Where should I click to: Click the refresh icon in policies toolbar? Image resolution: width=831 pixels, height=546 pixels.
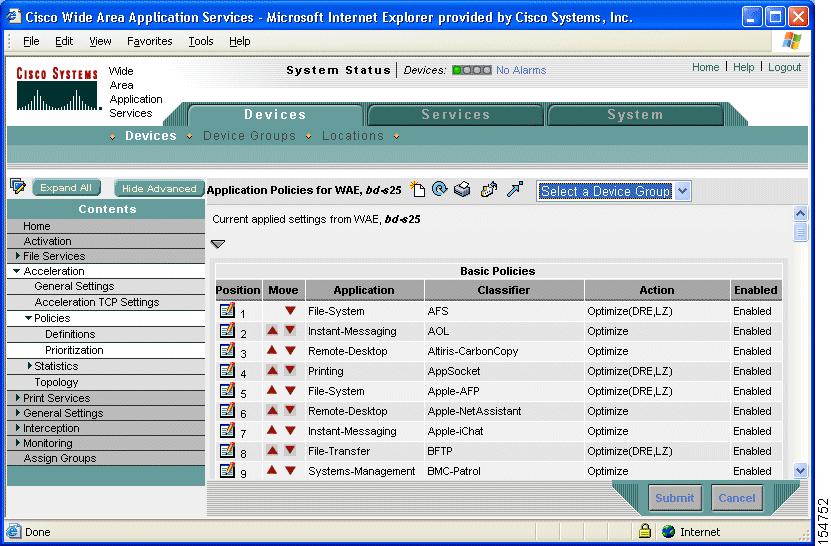[439, 189]
